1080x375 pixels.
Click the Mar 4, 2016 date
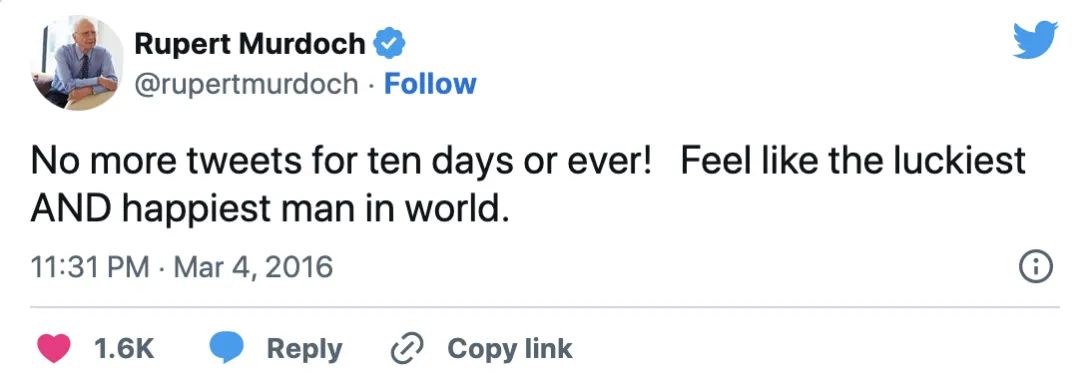(253, 267)
